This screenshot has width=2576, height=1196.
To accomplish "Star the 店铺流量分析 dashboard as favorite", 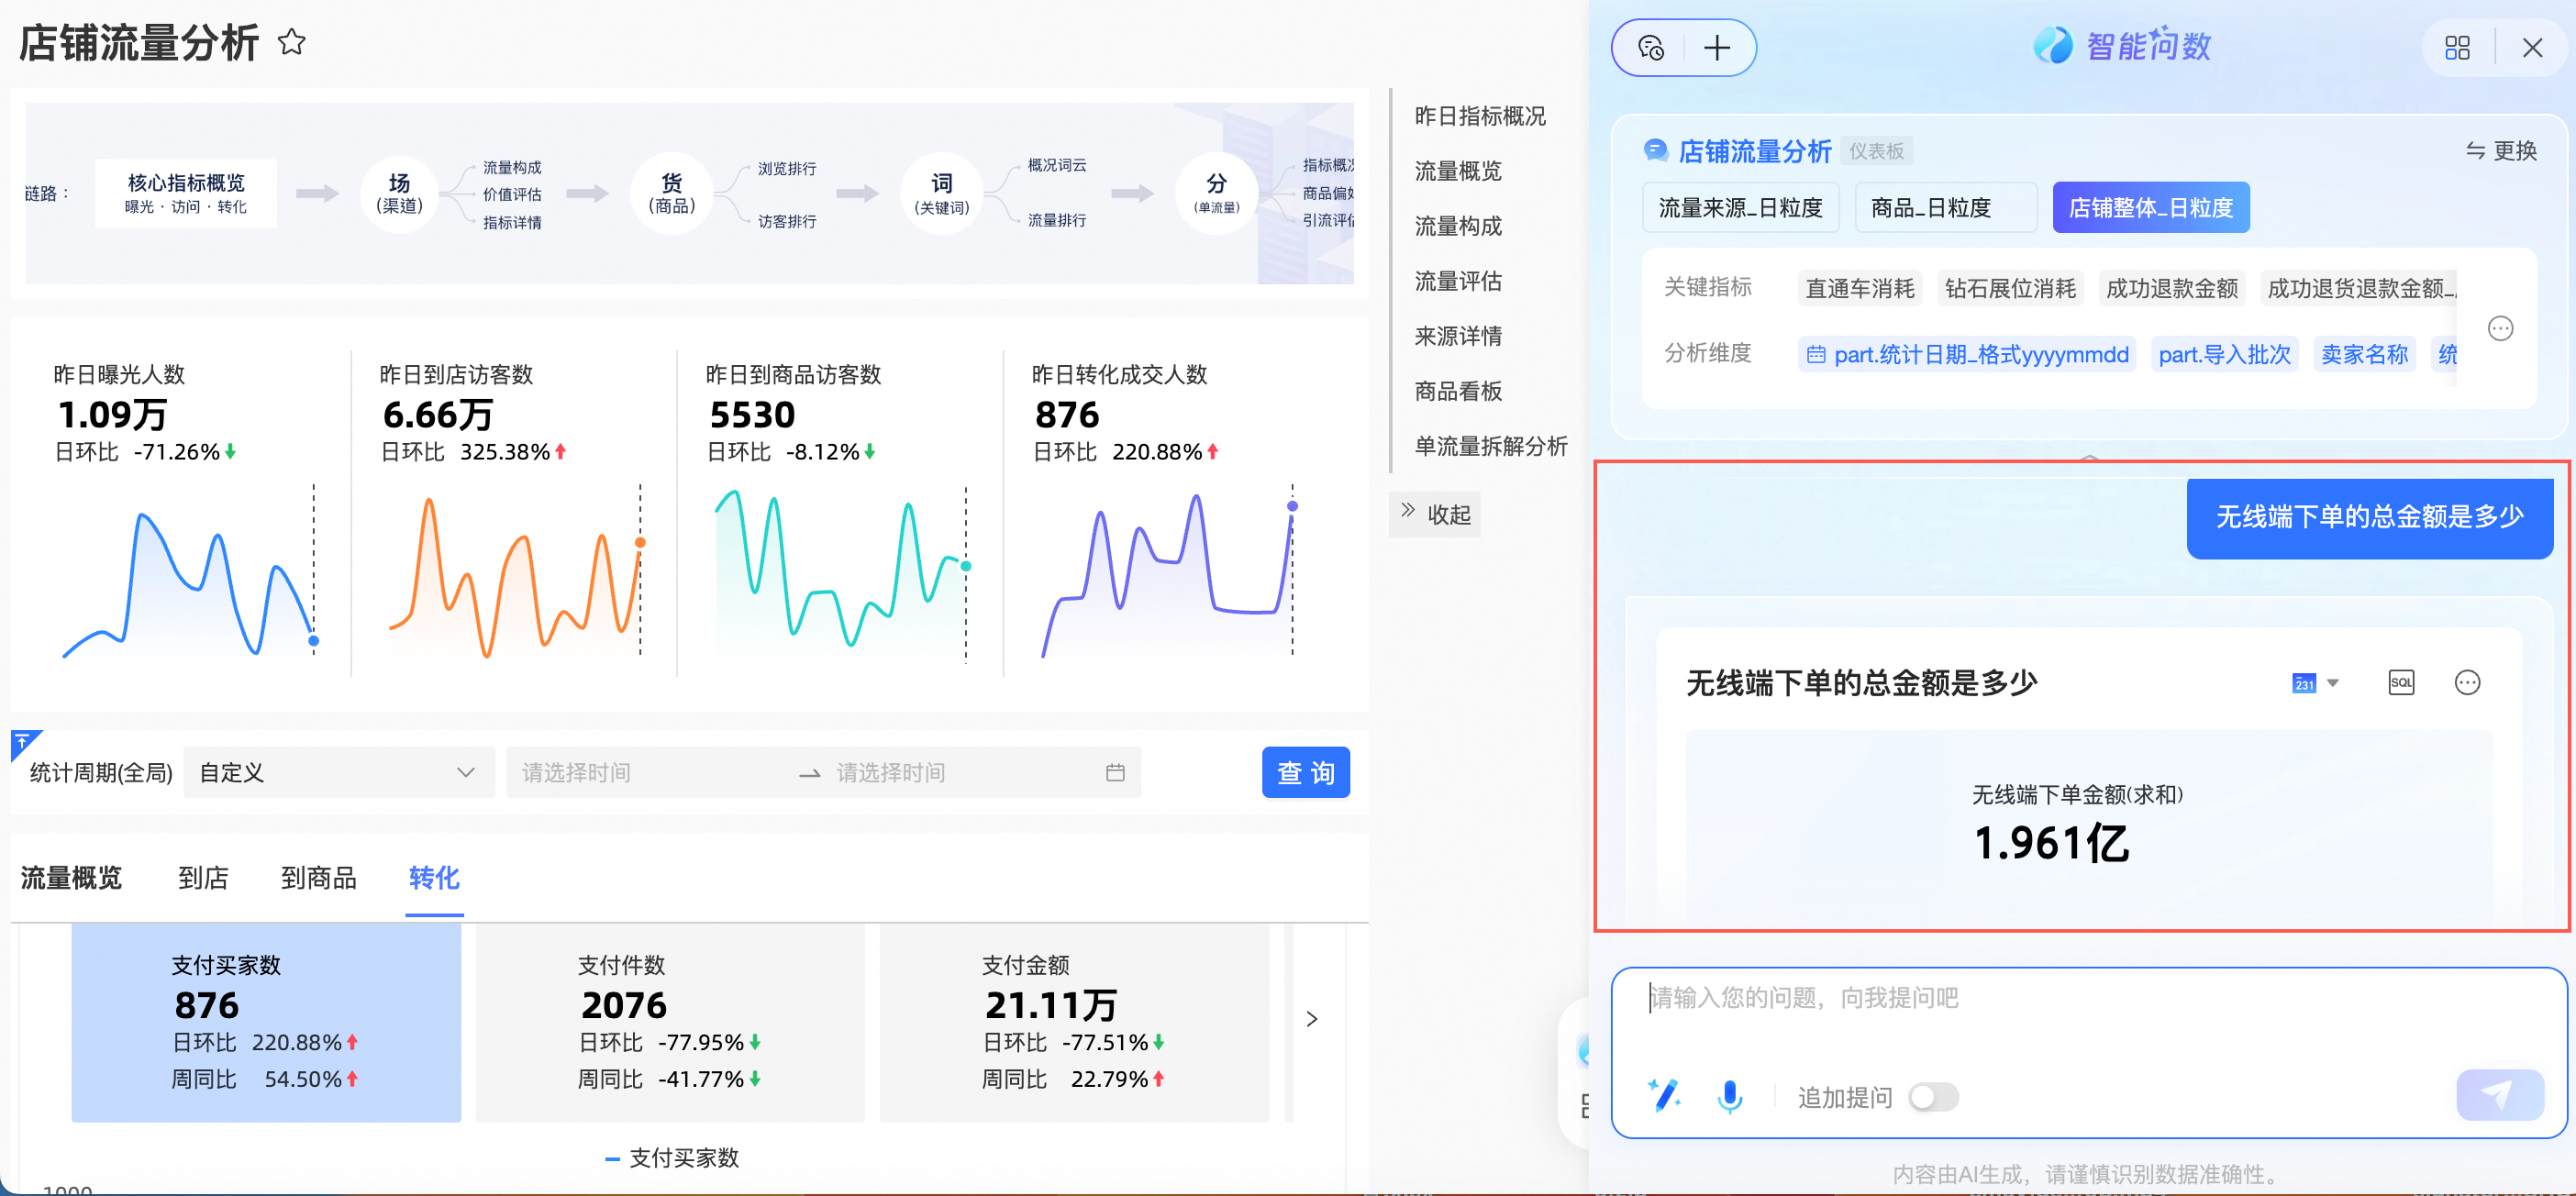I will (x=291, y=43).
